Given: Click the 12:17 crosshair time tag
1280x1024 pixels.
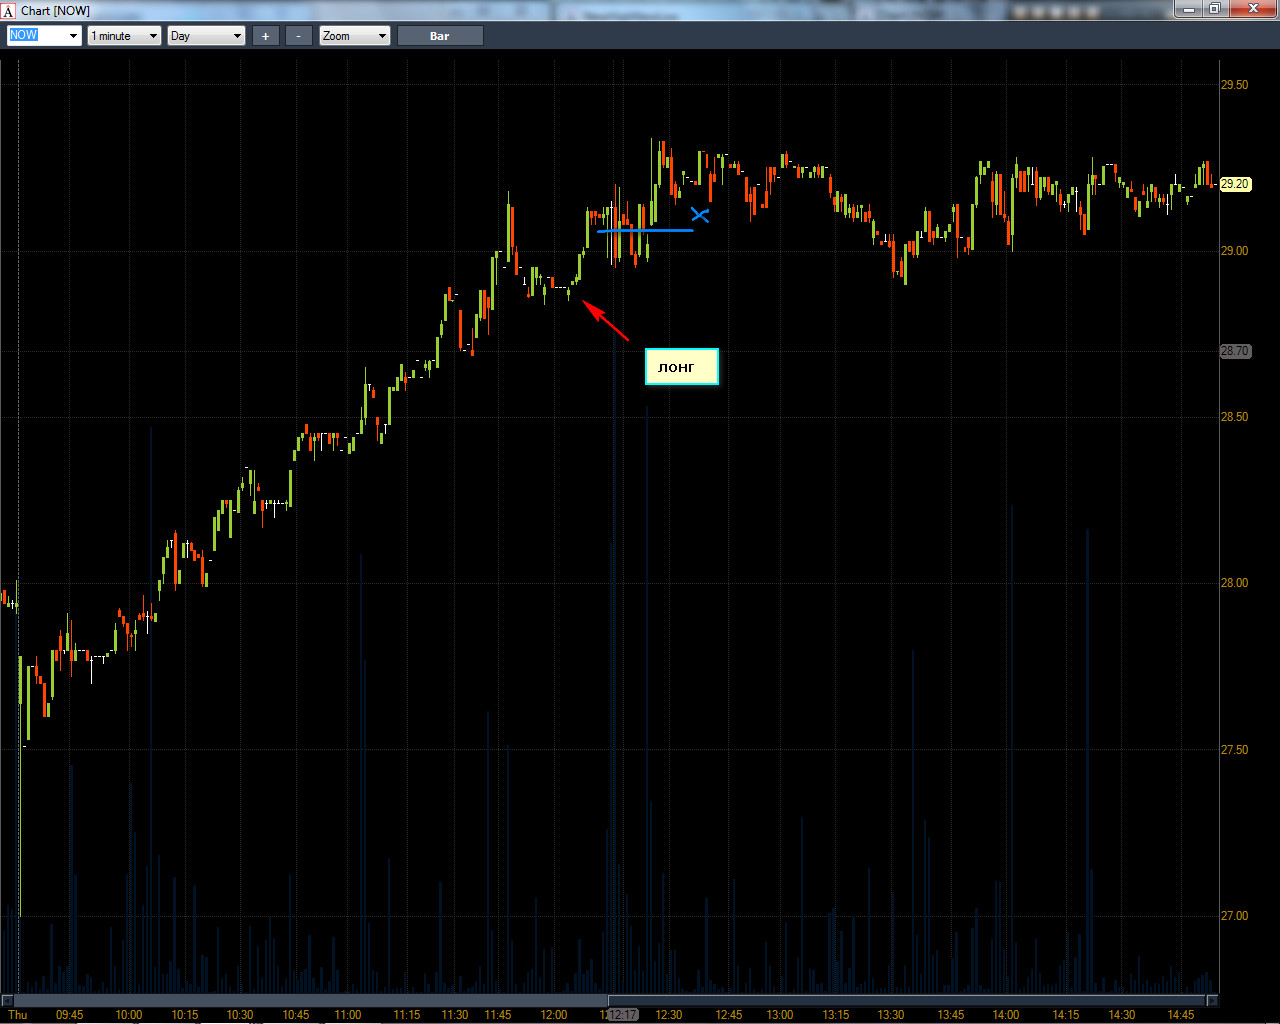Looking at the screenshot, I should (x=623, y=1014).
